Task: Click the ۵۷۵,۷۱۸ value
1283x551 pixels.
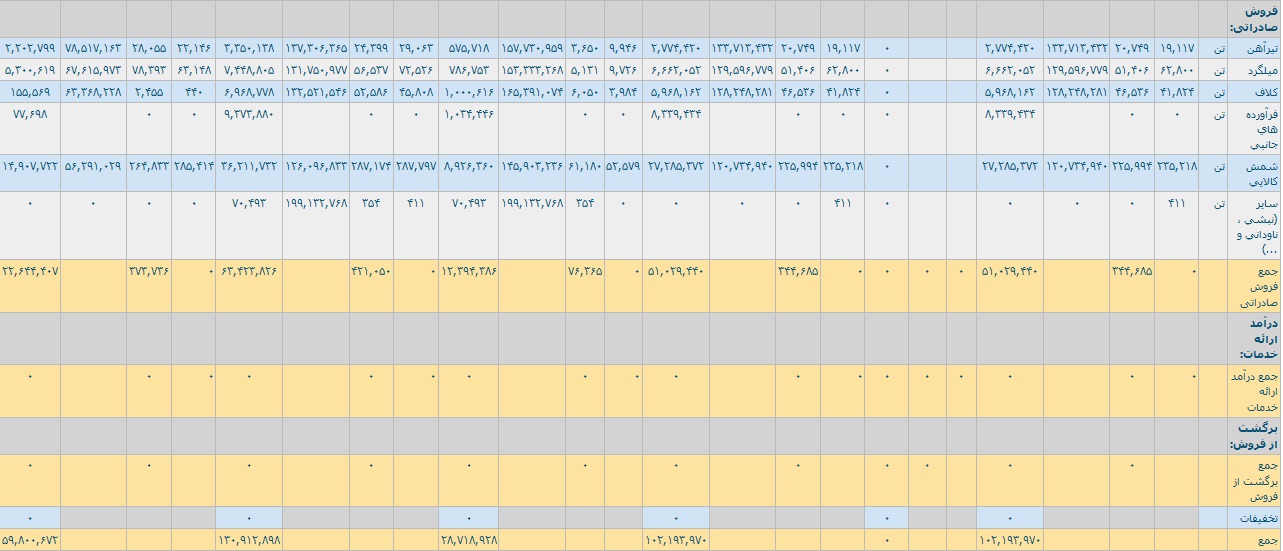Action: pyautogui.click(x=469, y=48)
